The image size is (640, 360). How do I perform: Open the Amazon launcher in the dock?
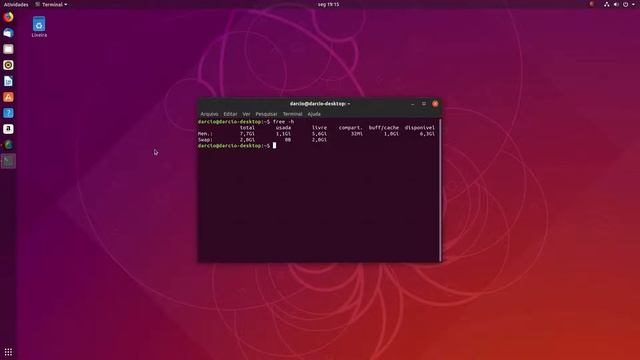tap(8, 129)
